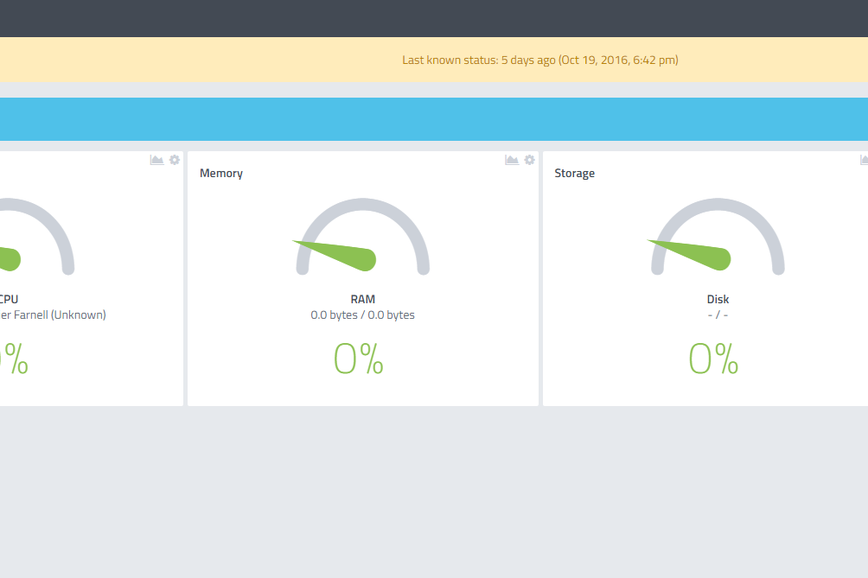Select the "Memory" card title

click(221, 173)
